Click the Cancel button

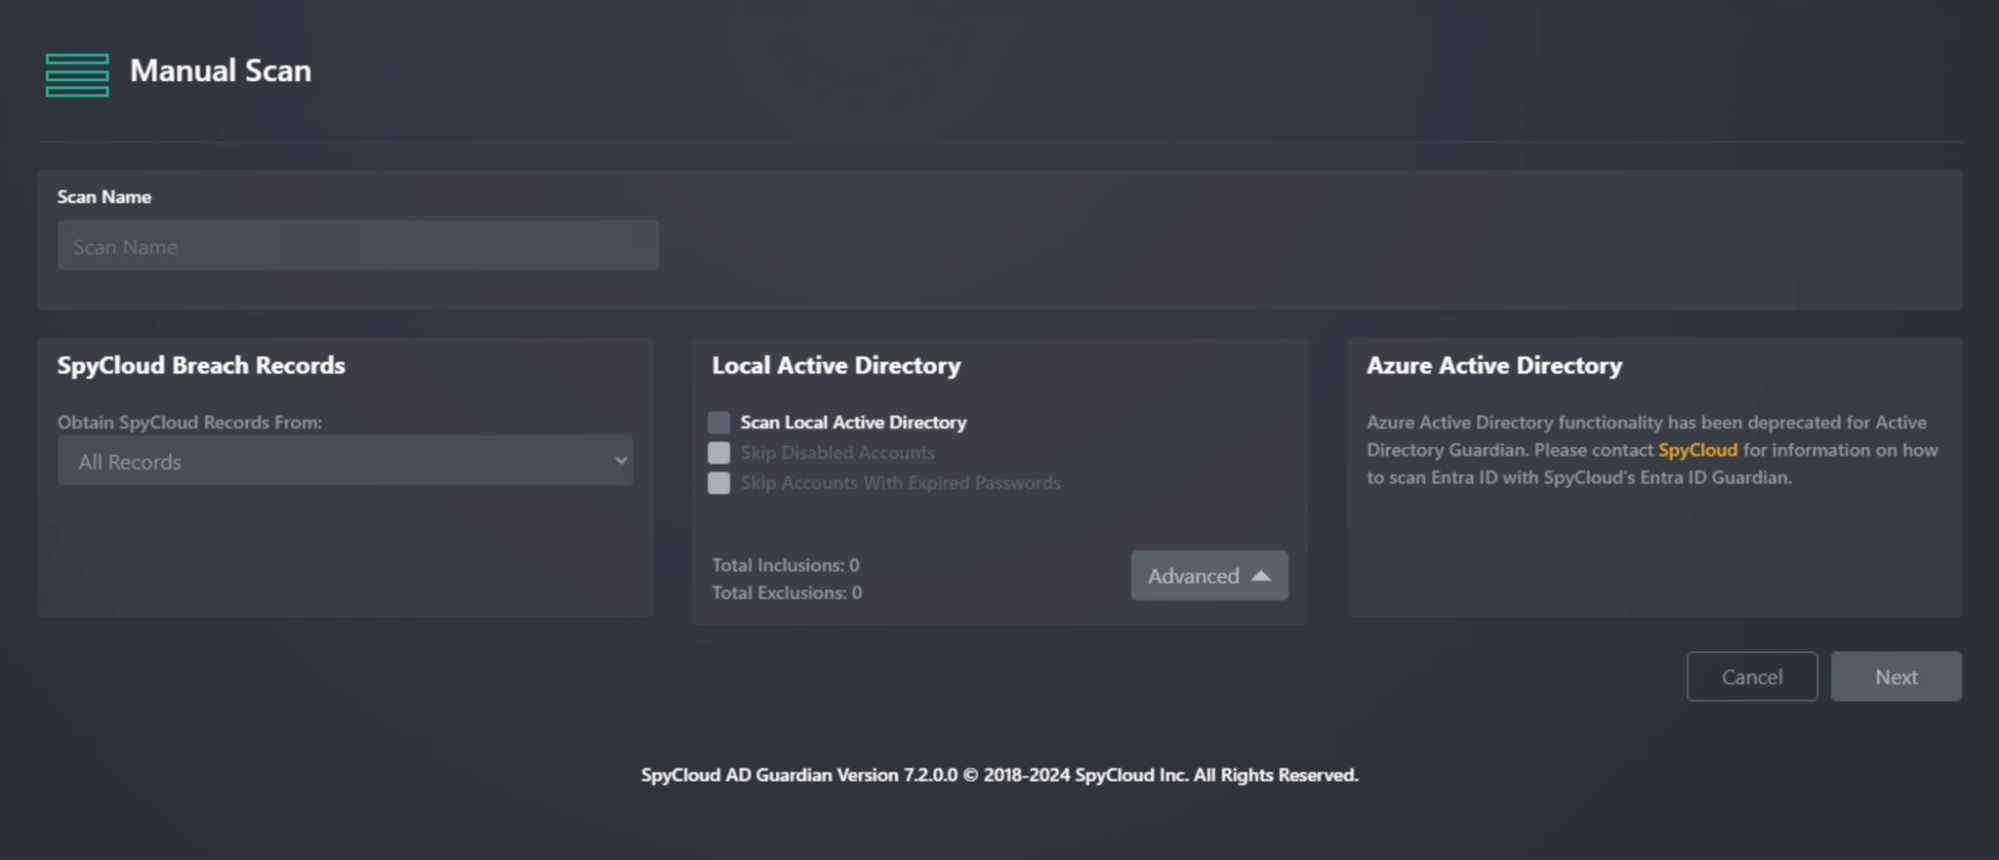(x=1752, y=677)
